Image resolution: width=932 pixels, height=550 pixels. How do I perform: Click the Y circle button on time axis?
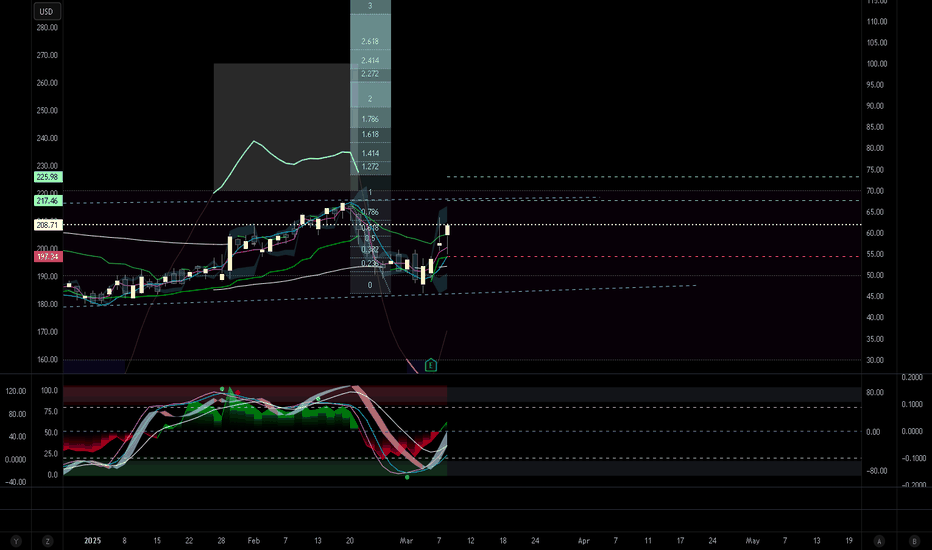pyautogui.click(x=16, y=541)
